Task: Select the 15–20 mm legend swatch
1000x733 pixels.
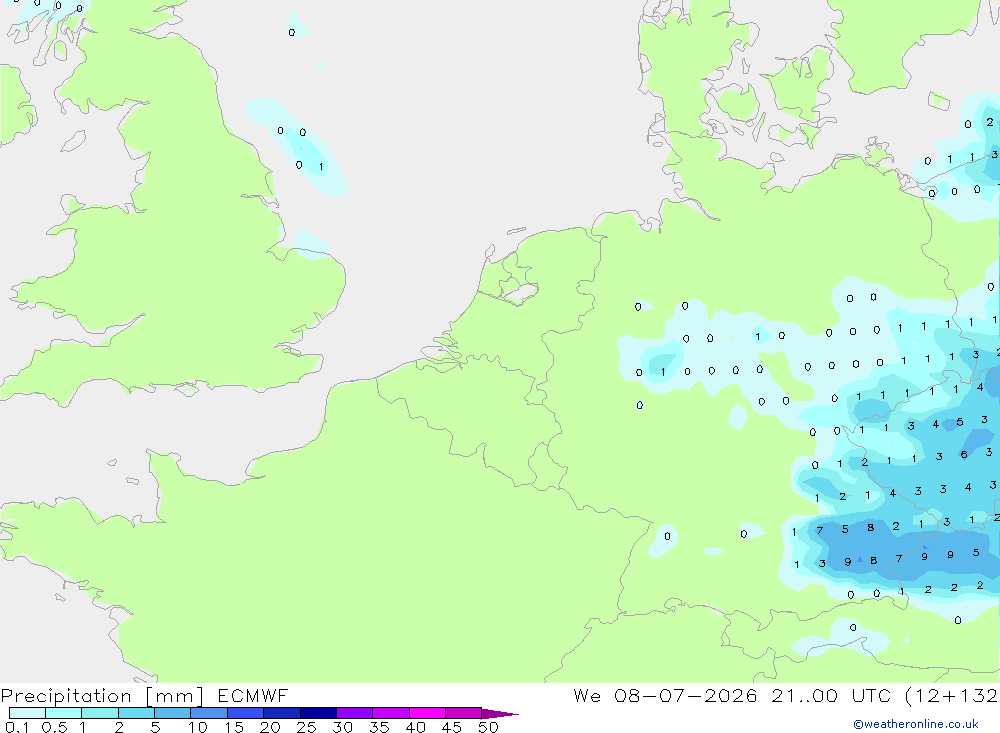Action: pyautogui.click(x=245, y=713)
